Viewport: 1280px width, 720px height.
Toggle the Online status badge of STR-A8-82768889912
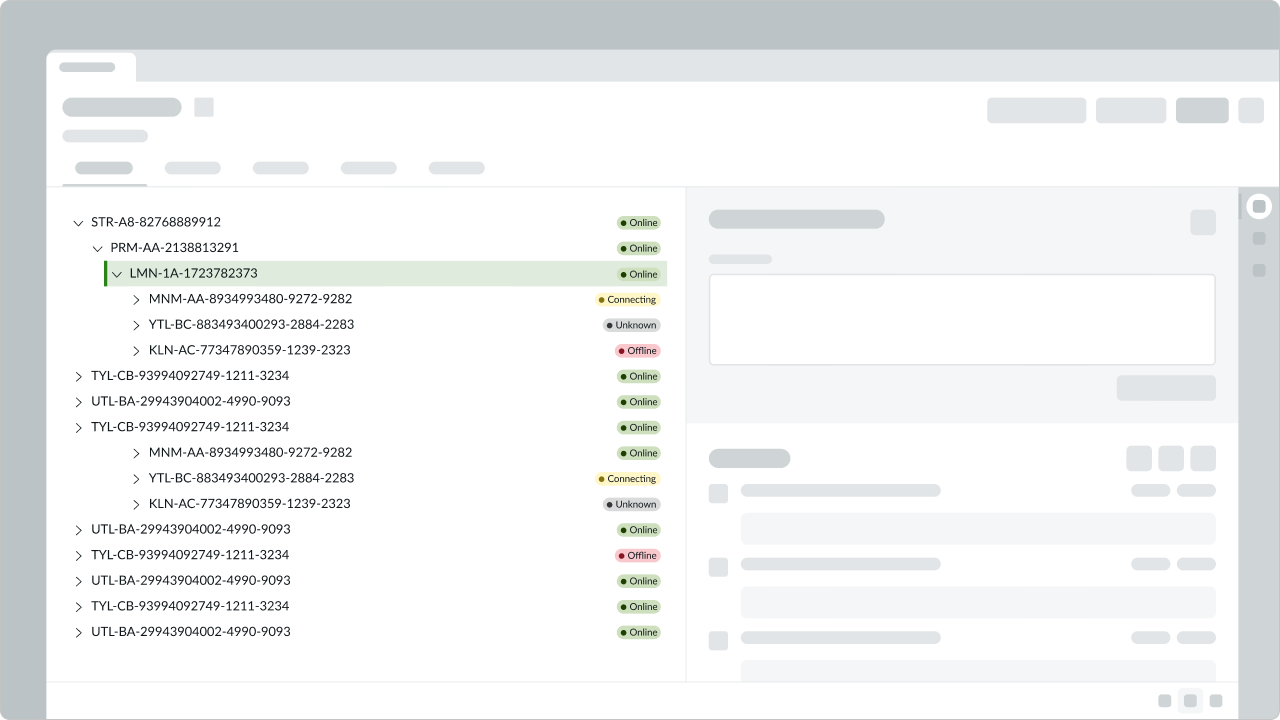[638, 222]
